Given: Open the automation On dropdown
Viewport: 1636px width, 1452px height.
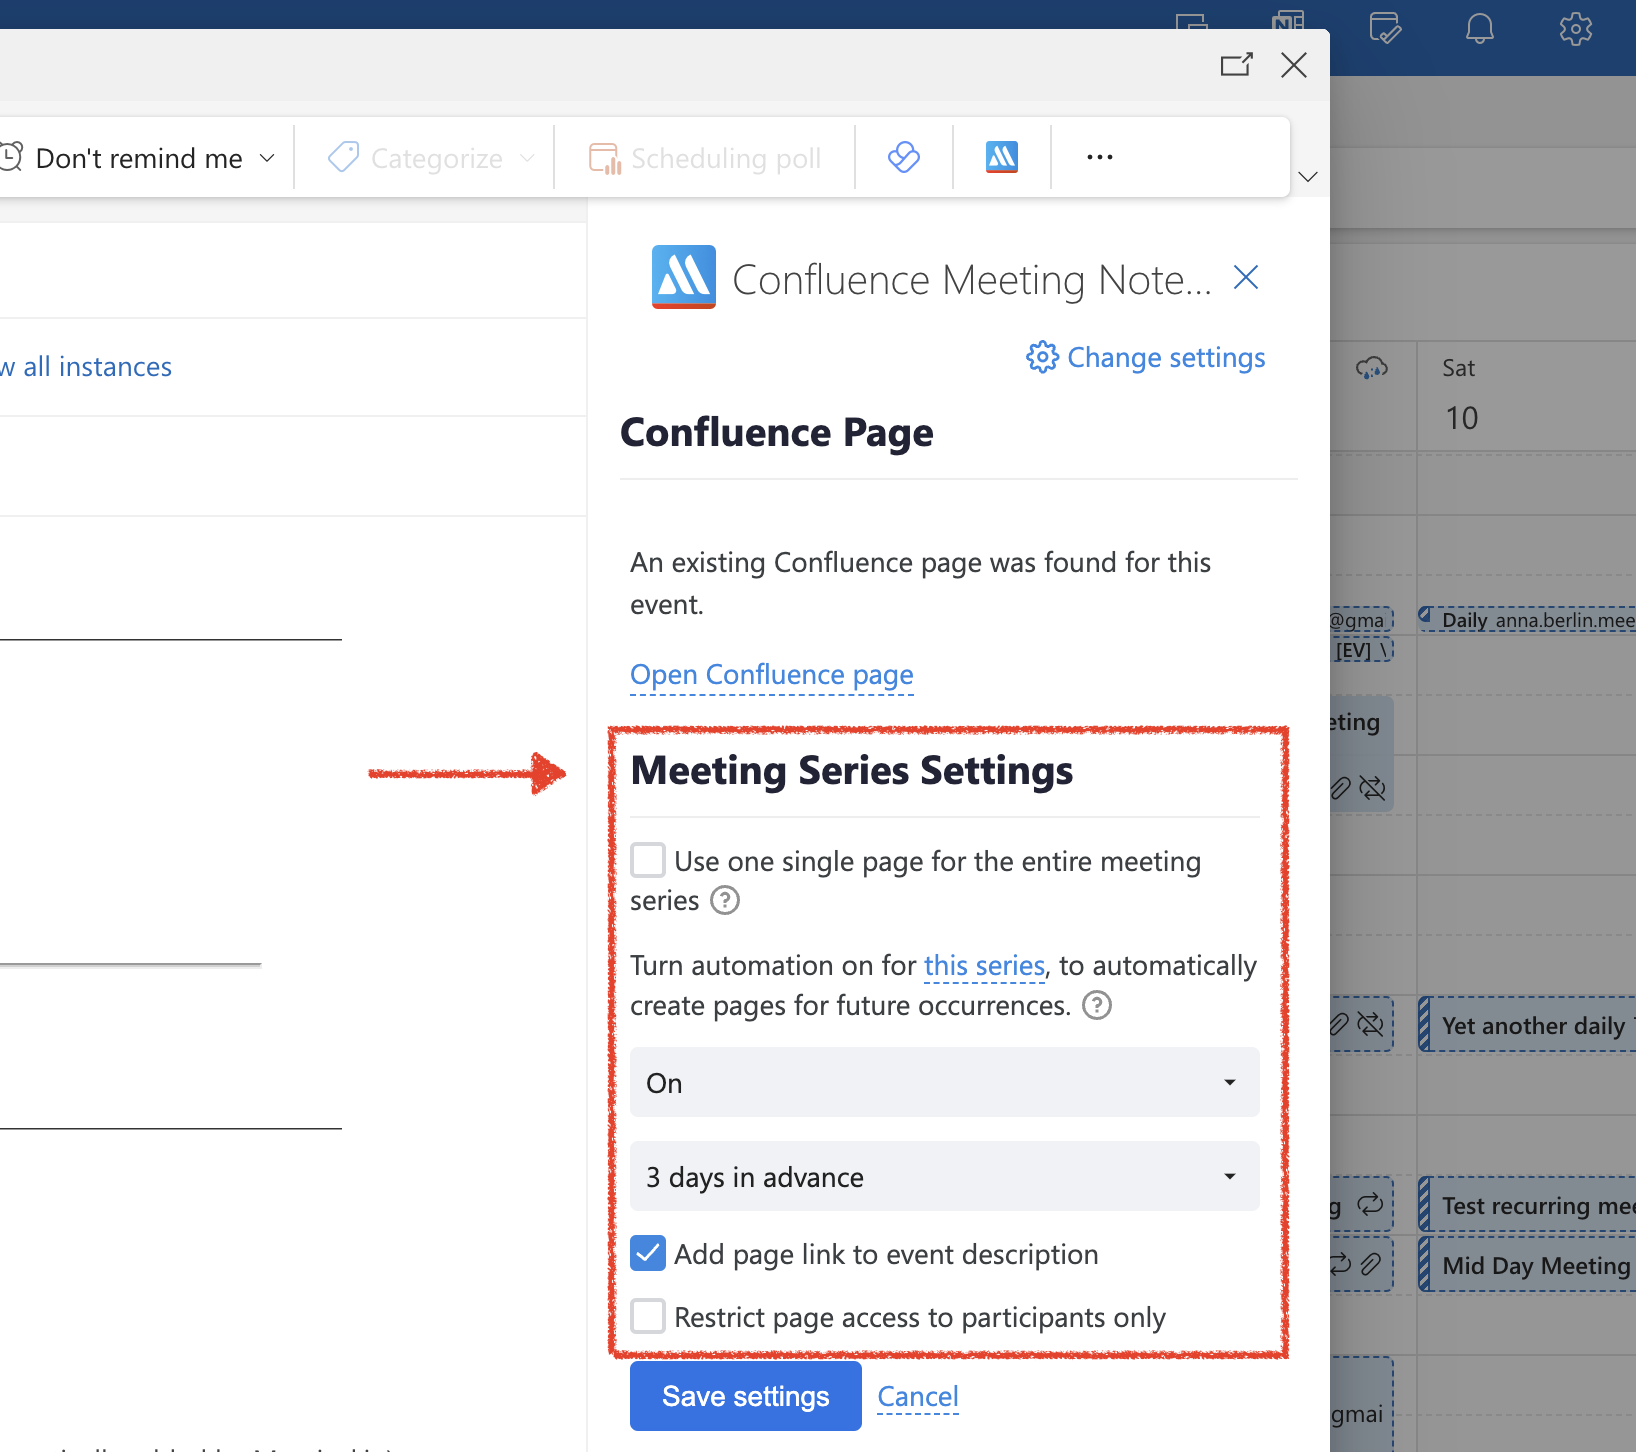Looking at the screenshot, I should [x=944, y=1082].
